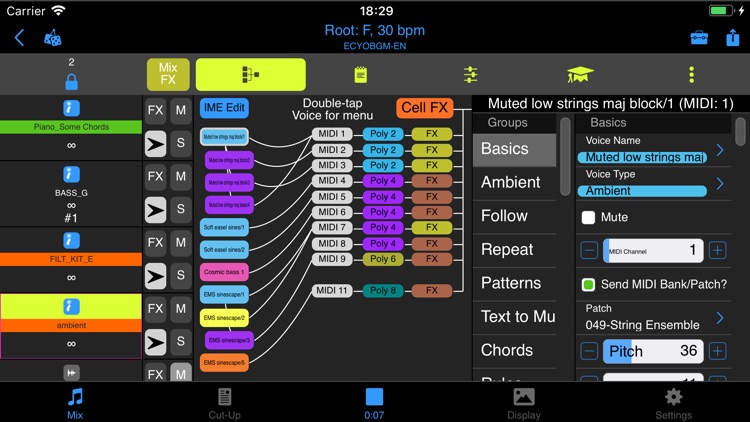
Task: Tap the dice randomize icon
Action: 53,38
